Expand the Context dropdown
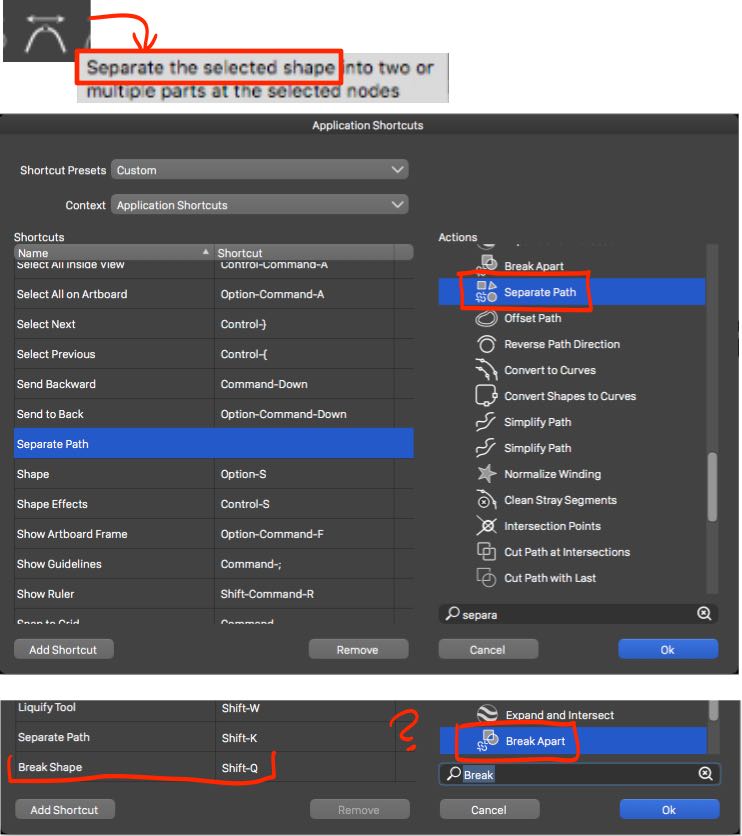 [259, 205]
